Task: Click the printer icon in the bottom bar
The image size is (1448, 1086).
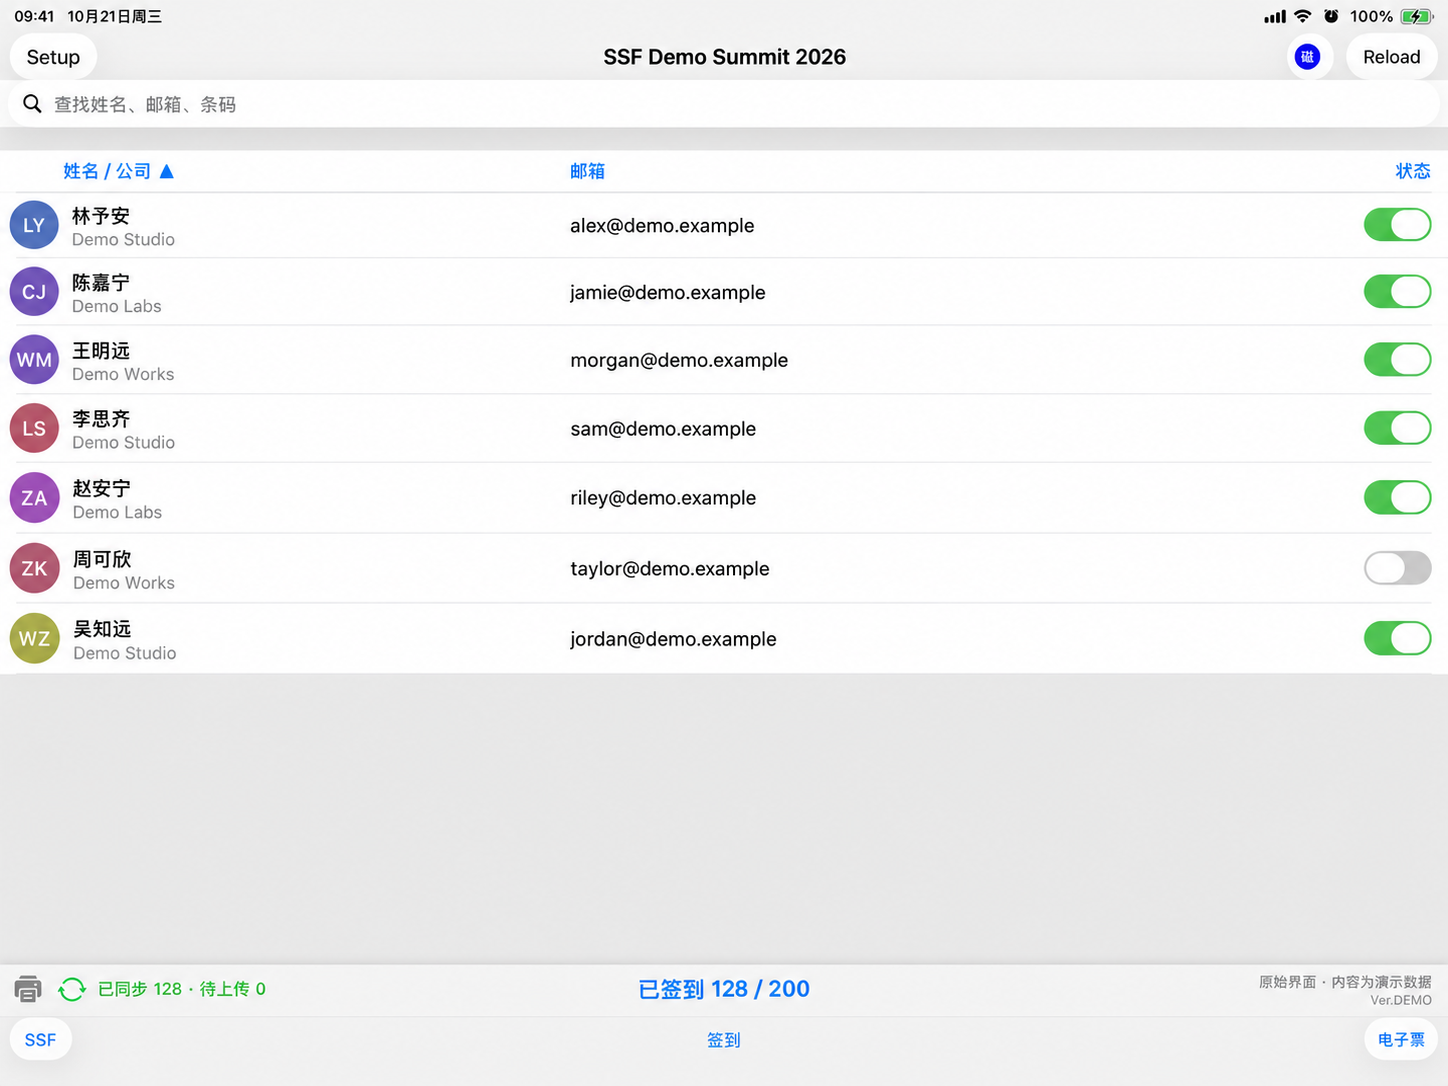Action: pos(28,989)
